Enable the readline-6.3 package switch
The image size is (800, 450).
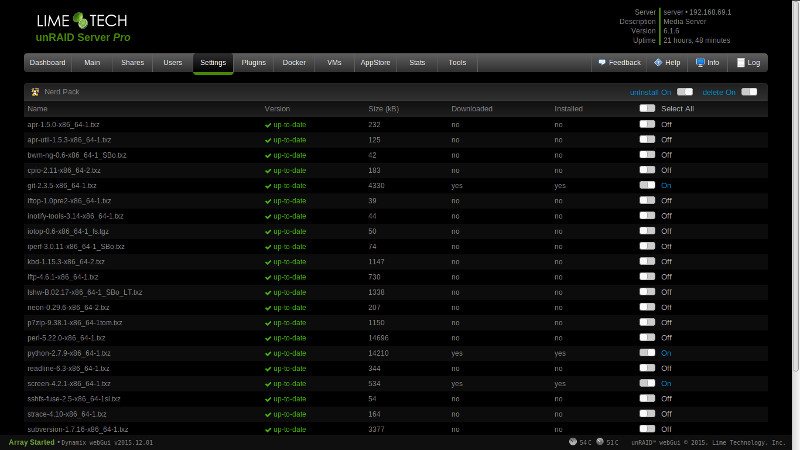pyautogui.click(x=647, y=368)
